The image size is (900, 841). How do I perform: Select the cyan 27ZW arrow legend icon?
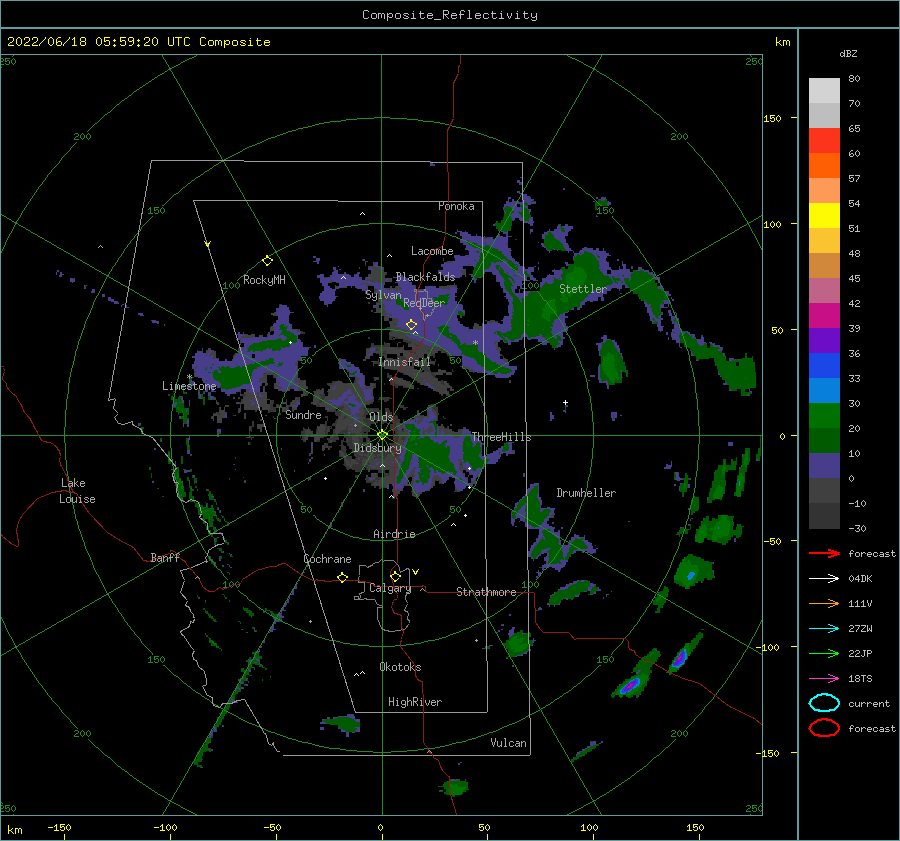(824, 629)
